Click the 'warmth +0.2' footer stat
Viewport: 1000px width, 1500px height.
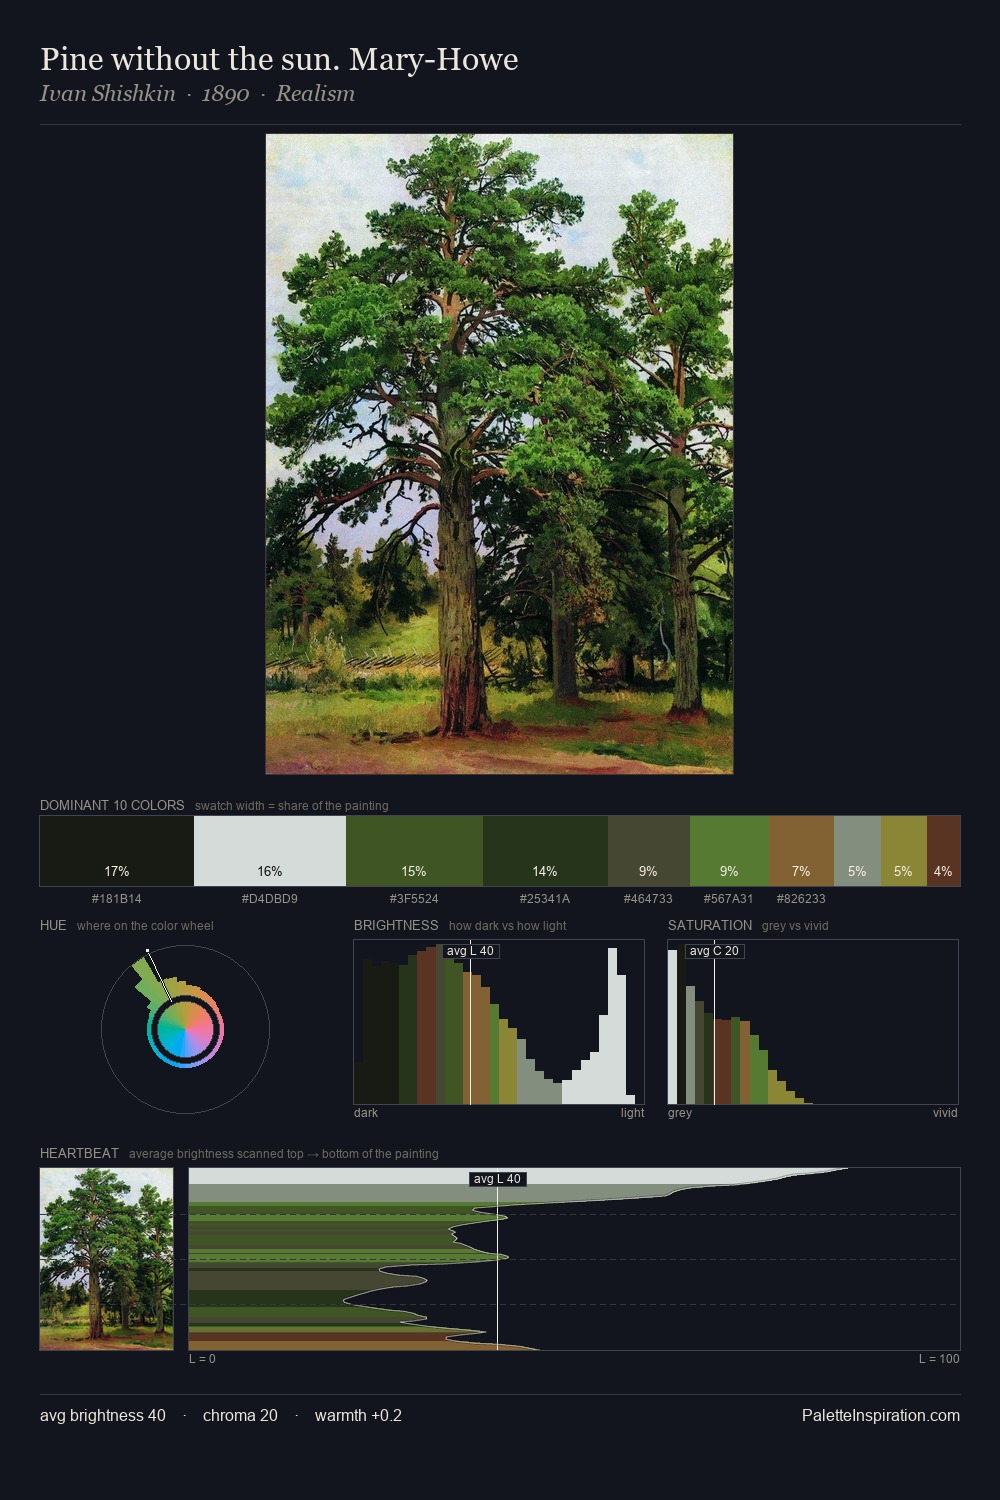tap(358, 1415)
